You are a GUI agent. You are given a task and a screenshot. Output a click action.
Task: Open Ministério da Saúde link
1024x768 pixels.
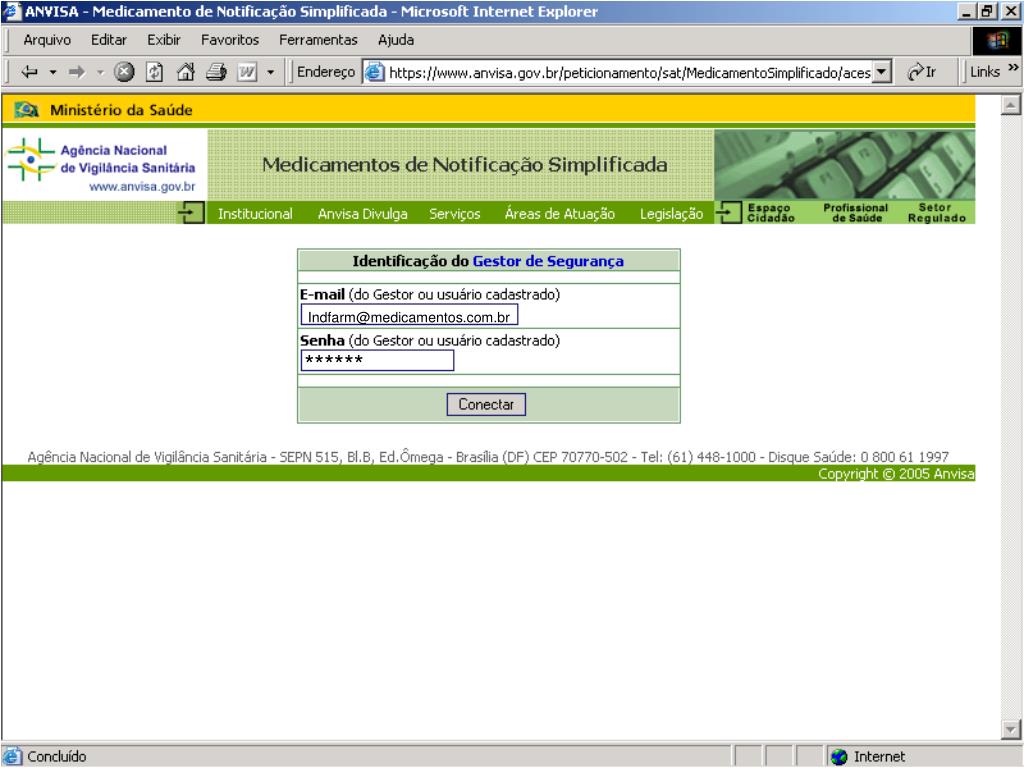point(121,110)
